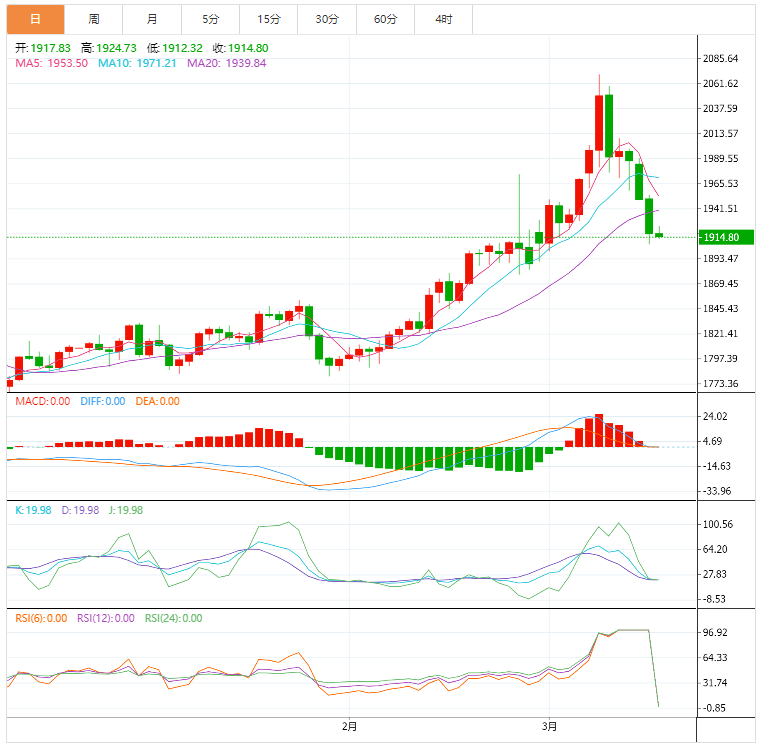Select the 周 (weekly) timeframe tab
This screenshot has height=753, width=769.
(x=93, y=19)
